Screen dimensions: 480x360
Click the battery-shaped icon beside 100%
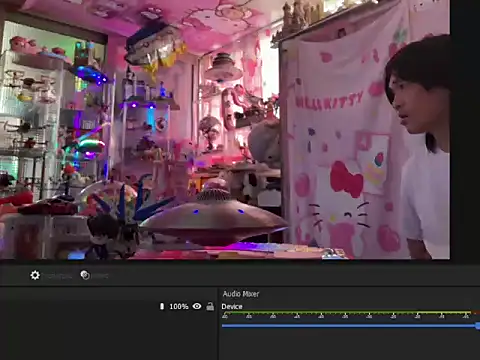(162, 306)
